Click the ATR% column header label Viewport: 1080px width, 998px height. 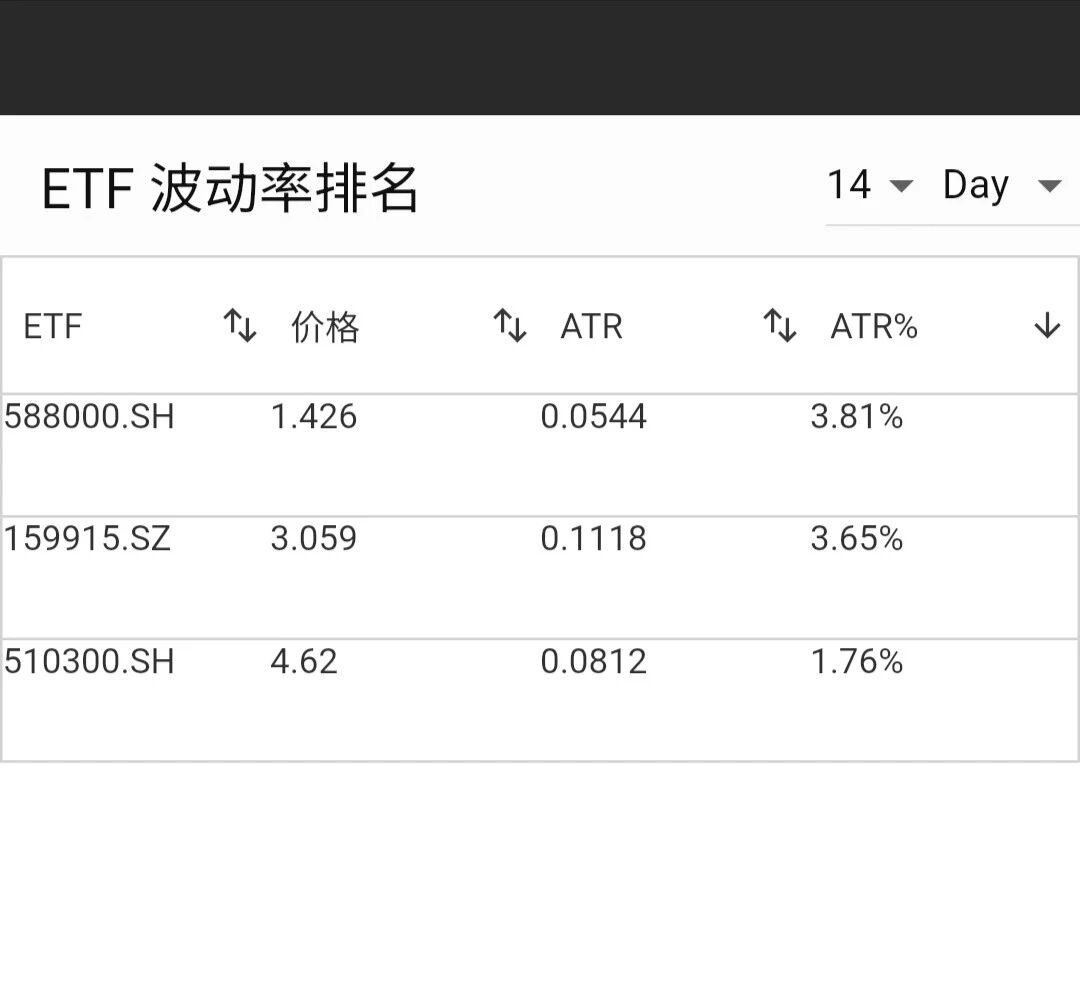(x=874, y=326)
